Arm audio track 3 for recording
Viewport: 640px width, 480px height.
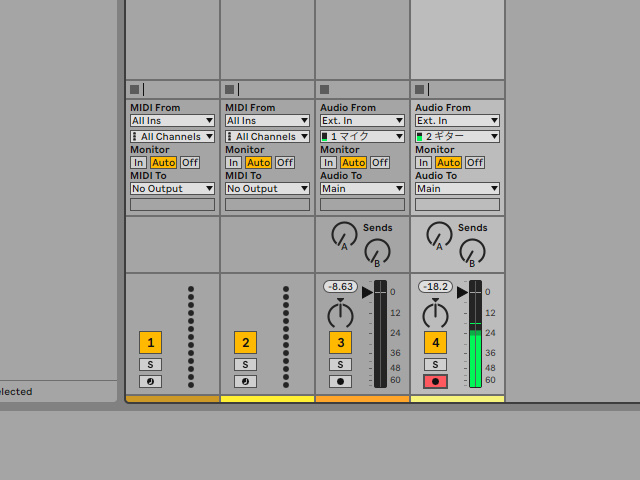click(340, 381)
